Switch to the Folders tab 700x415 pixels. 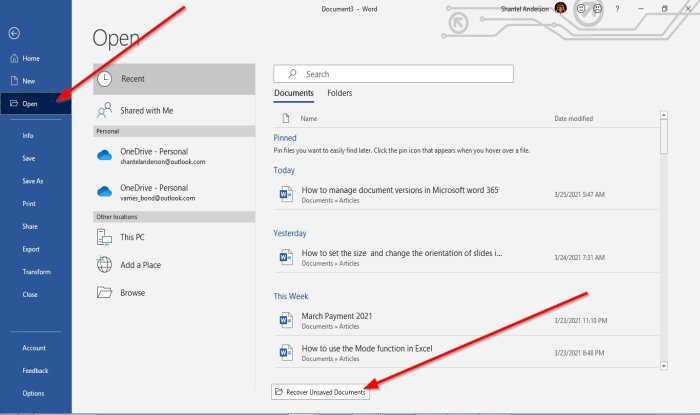(339, 94)
